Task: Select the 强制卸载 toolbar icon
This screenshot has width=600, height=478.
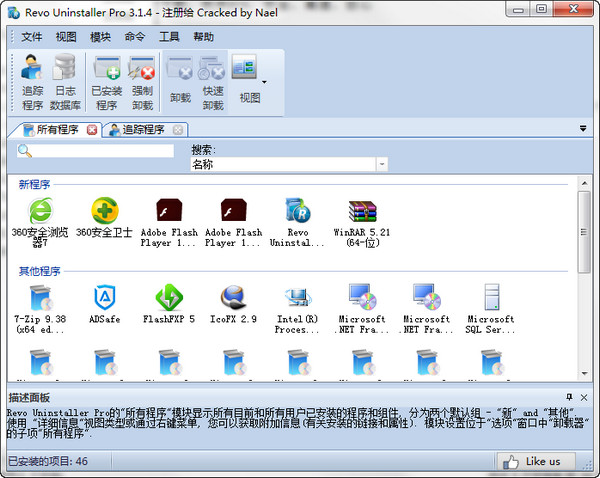Action: pyautogui.click(x=142, y=81)
